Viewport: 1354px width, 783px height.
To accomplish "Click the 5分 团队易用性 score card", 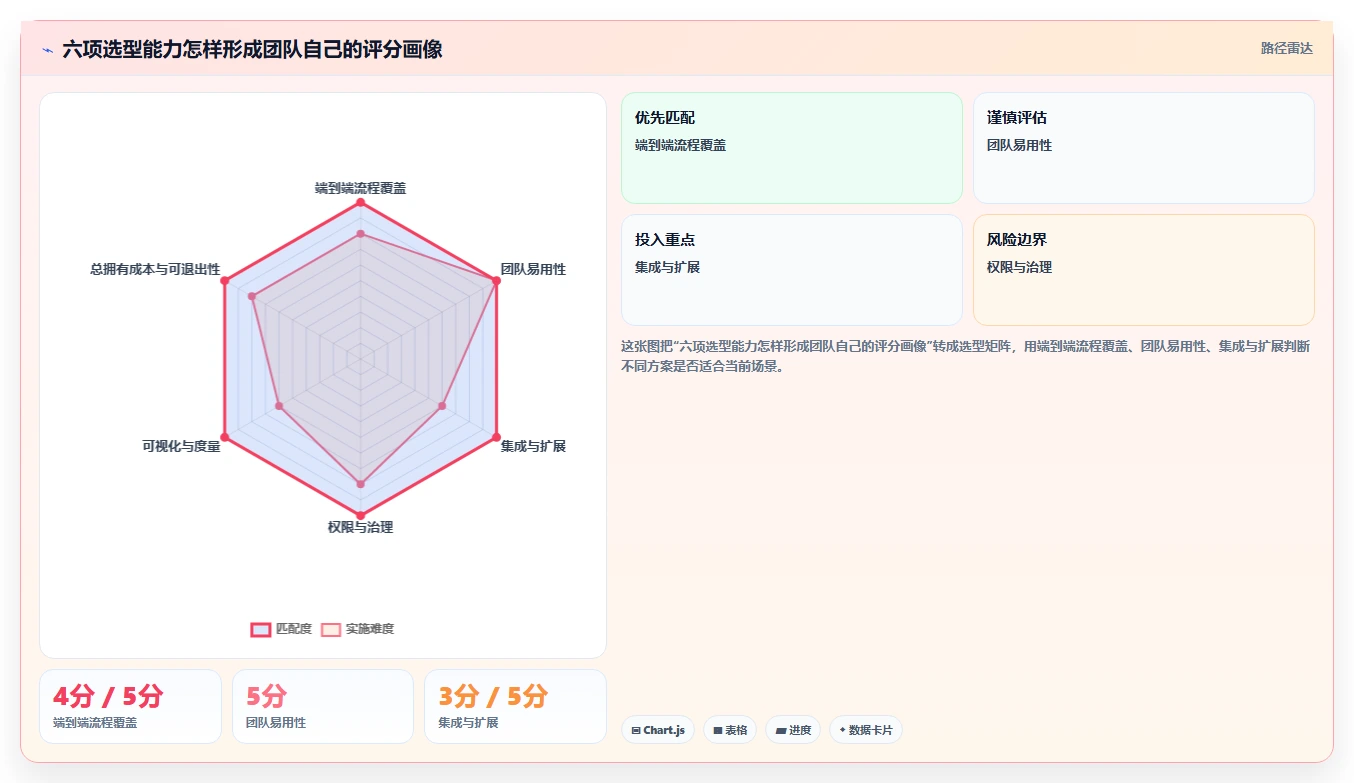I will click(x=323, y=706).
